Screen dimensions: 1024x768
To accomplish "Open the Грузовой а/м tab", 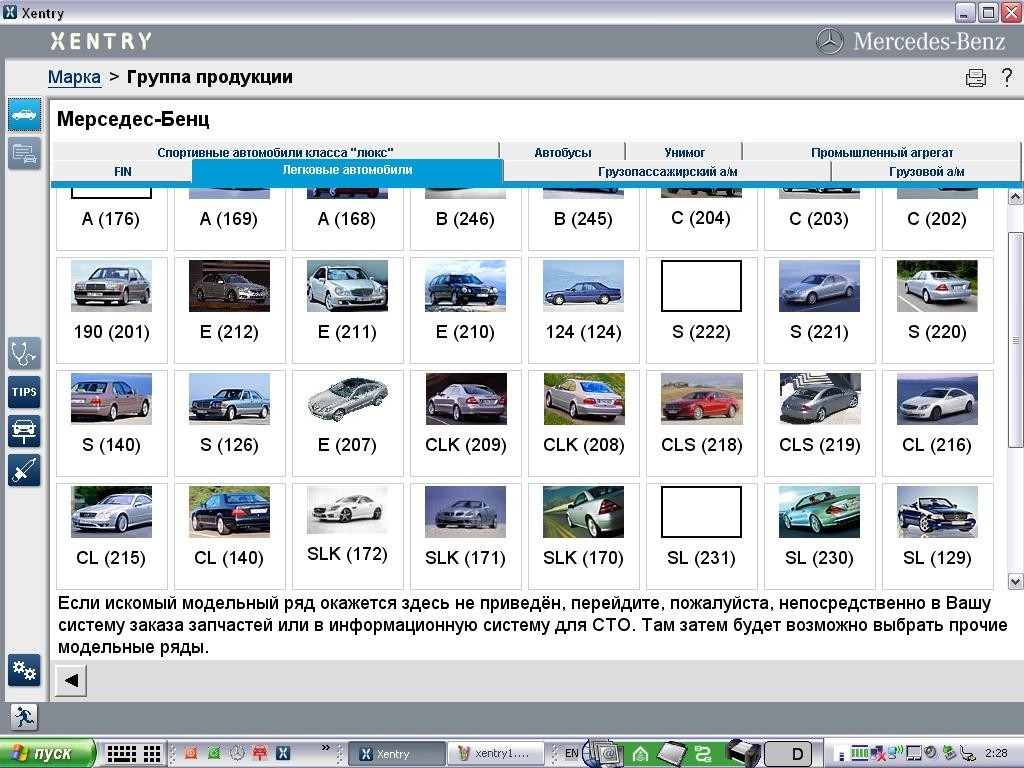I will [x=926, y=172].
